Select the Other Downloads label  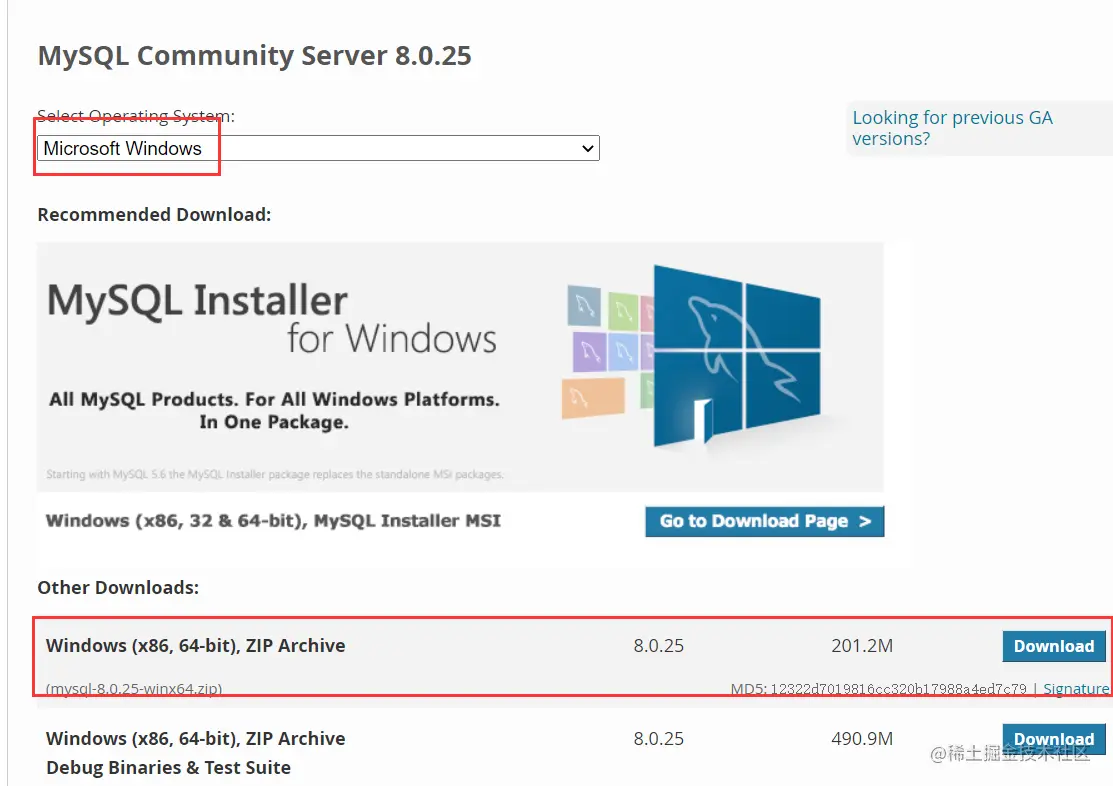point(118,587)
